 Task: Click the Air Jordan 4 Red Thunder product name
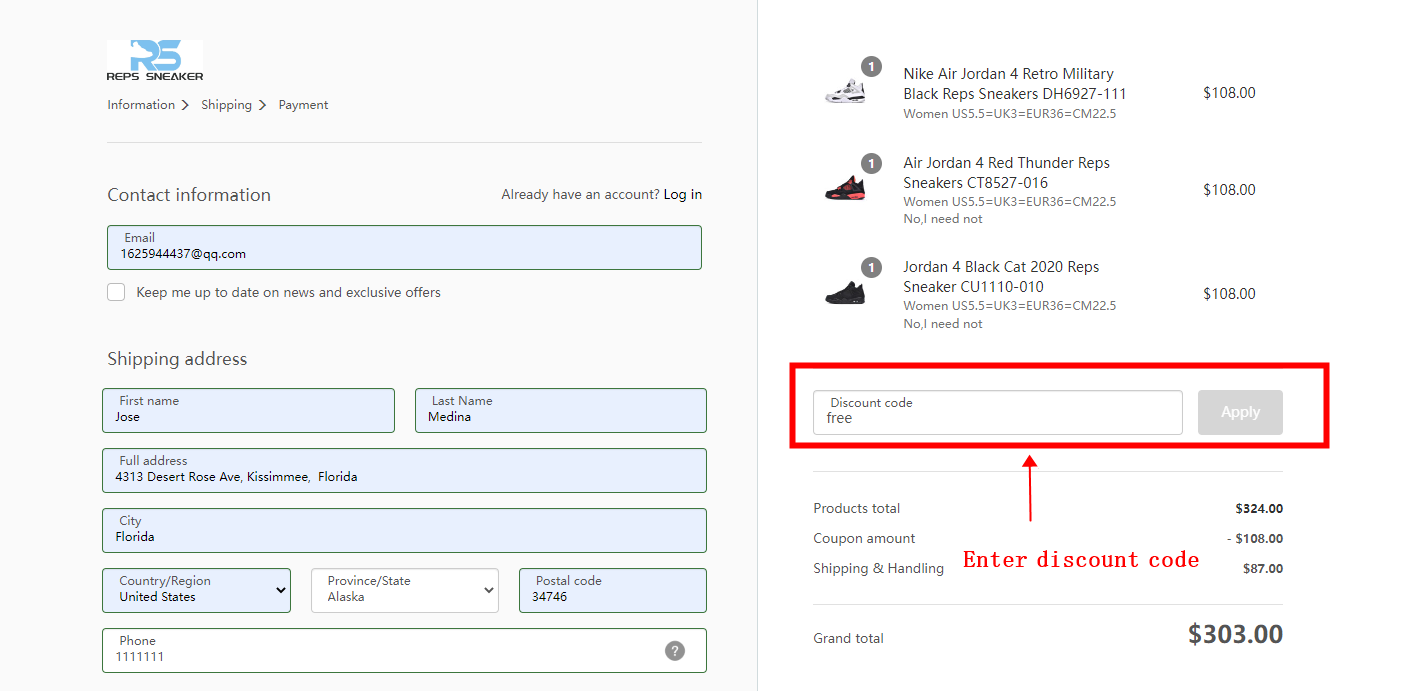click(1006, 172)
